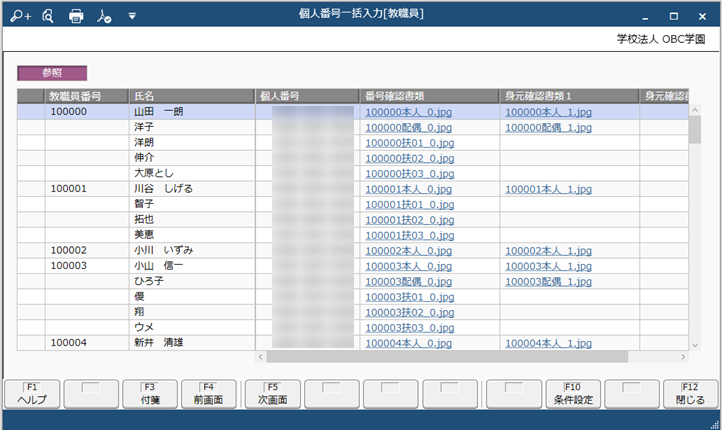Select staff number cell 100002

point(87,250)
